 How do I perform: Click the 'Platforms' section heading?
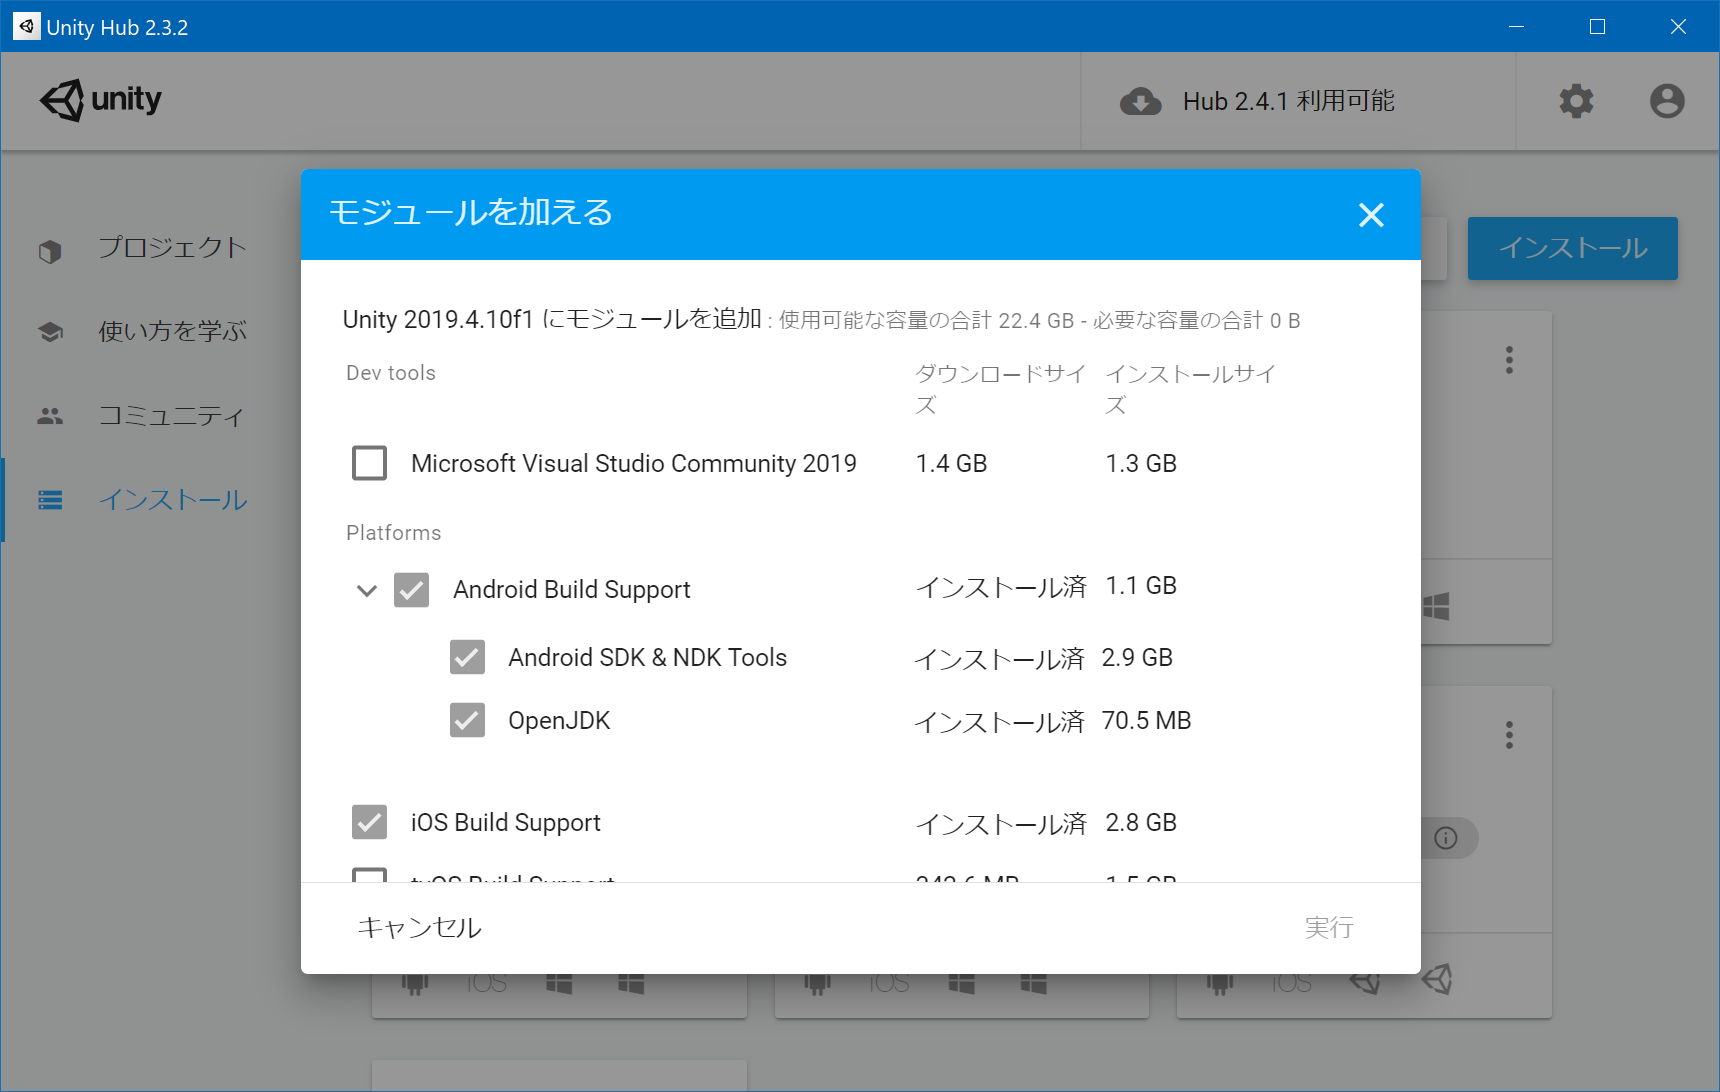click(x=394, y=533)
